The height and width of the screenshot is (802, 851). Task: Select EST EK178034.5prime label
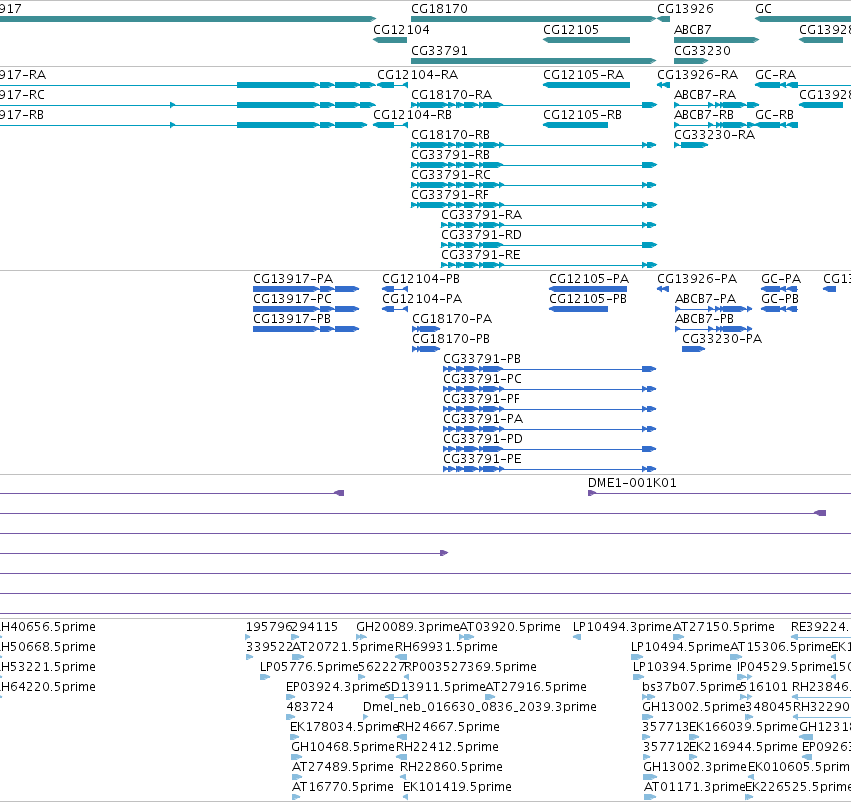click(x=344, y=727)
